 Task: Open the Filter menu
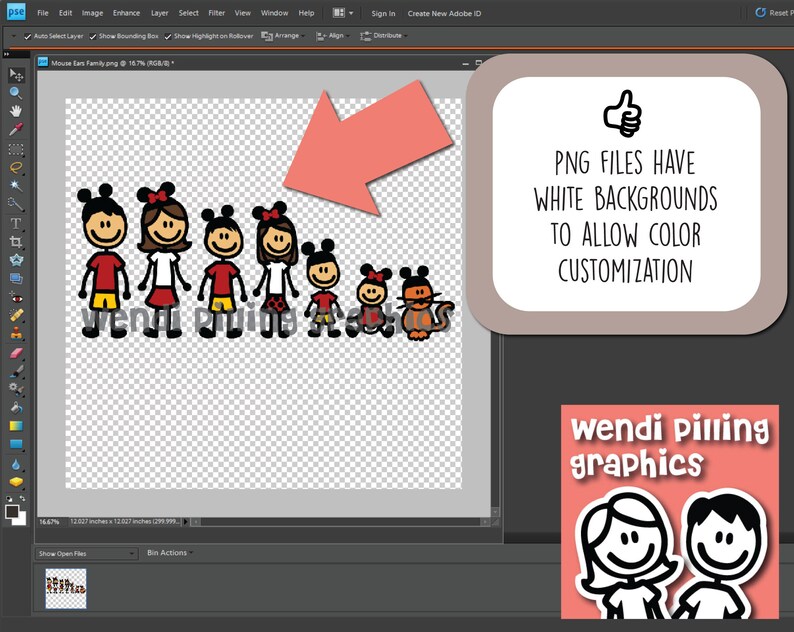[x=216, y=13]
